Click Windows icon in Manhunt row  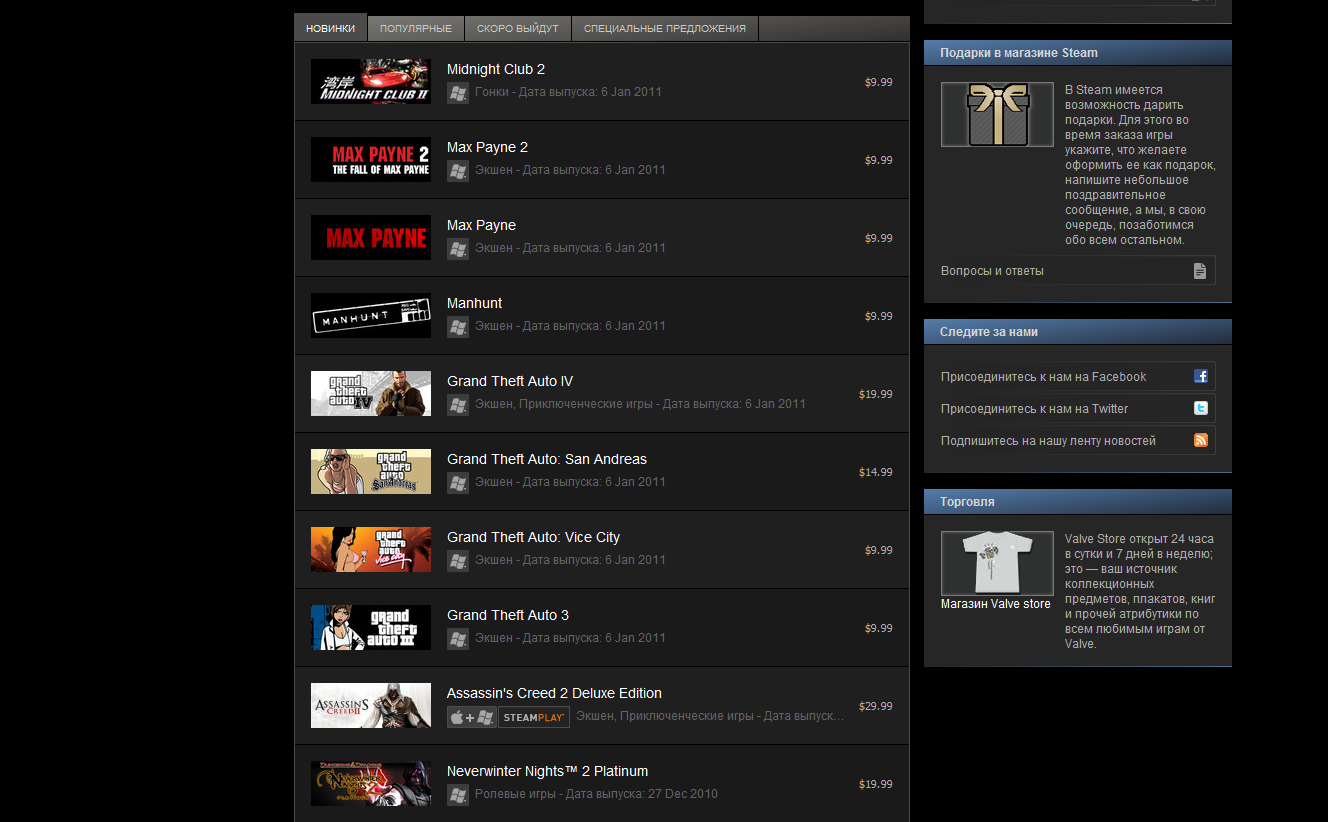458,327
